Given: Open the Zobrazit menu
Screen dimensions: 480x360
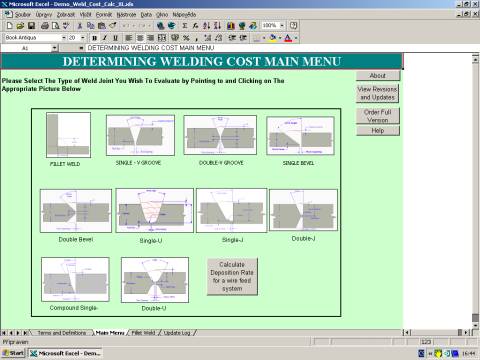Looking at the screenshot, I should (66, 15).
